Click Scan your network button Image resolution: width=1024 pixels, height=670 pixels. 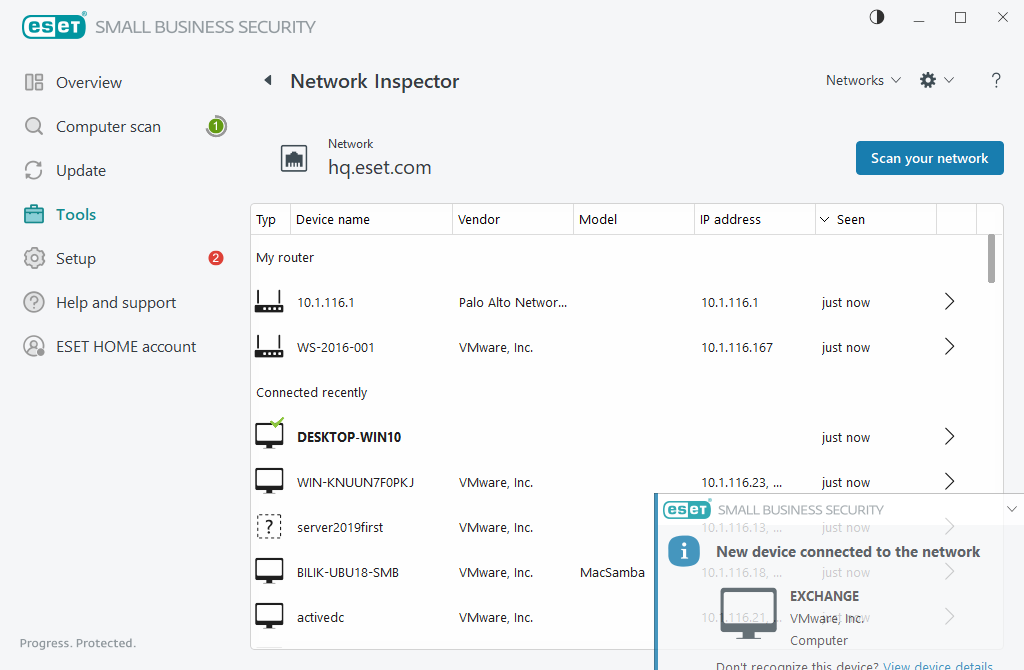(929, 158)
